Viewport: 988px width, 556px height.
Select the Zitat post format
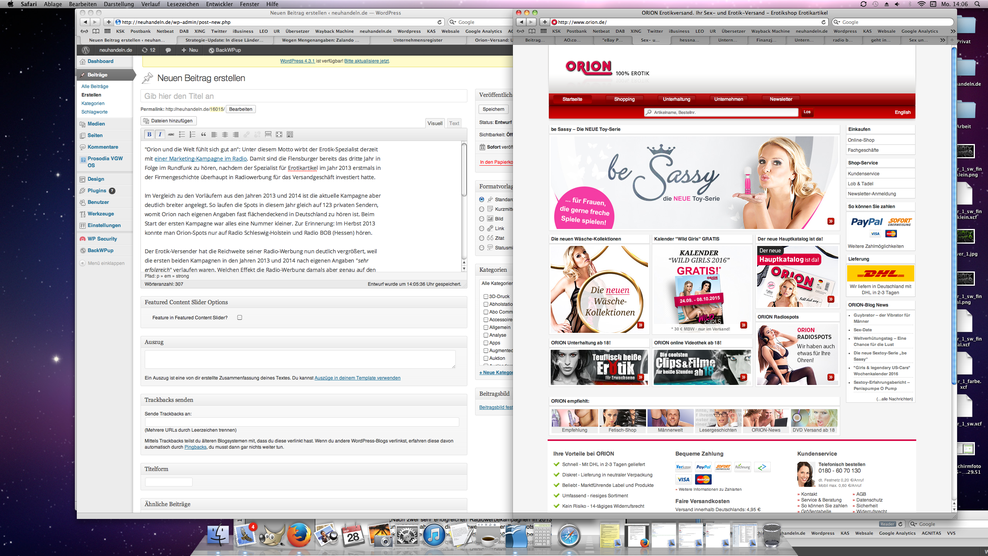coord(482,238)
